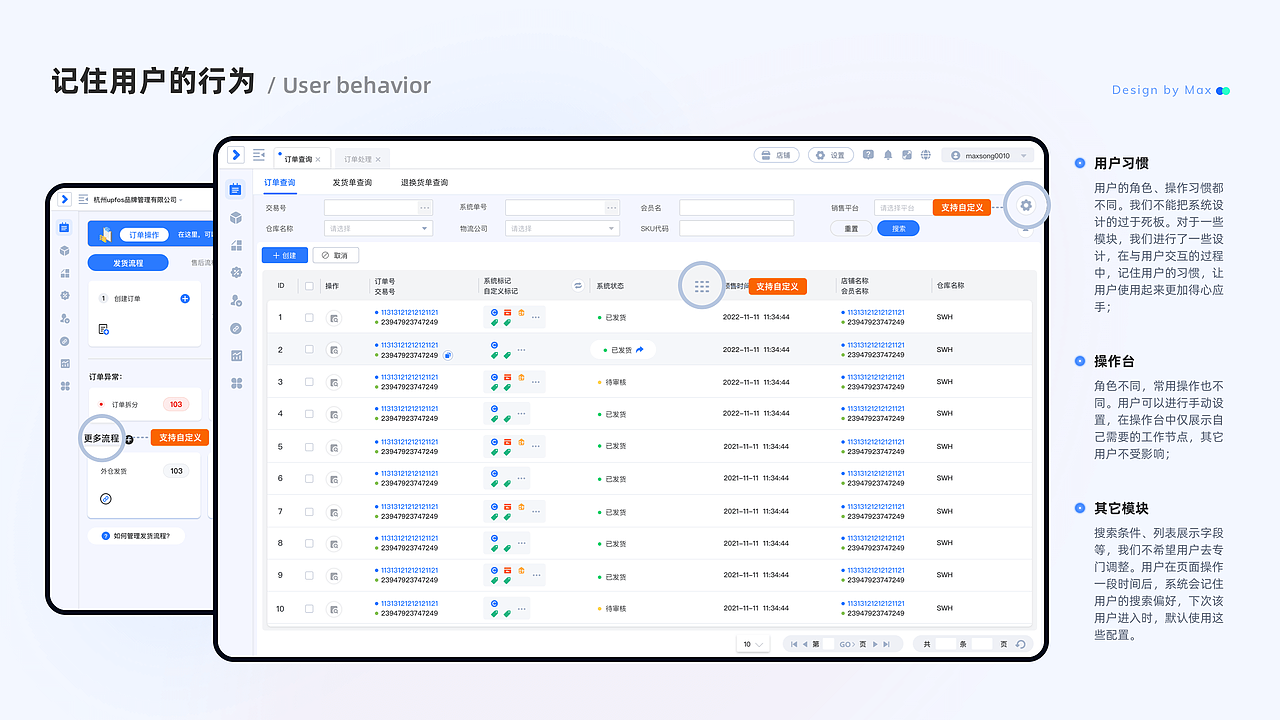Check the checkbox for row 10
1280x720 pixels.
point(309,608)
